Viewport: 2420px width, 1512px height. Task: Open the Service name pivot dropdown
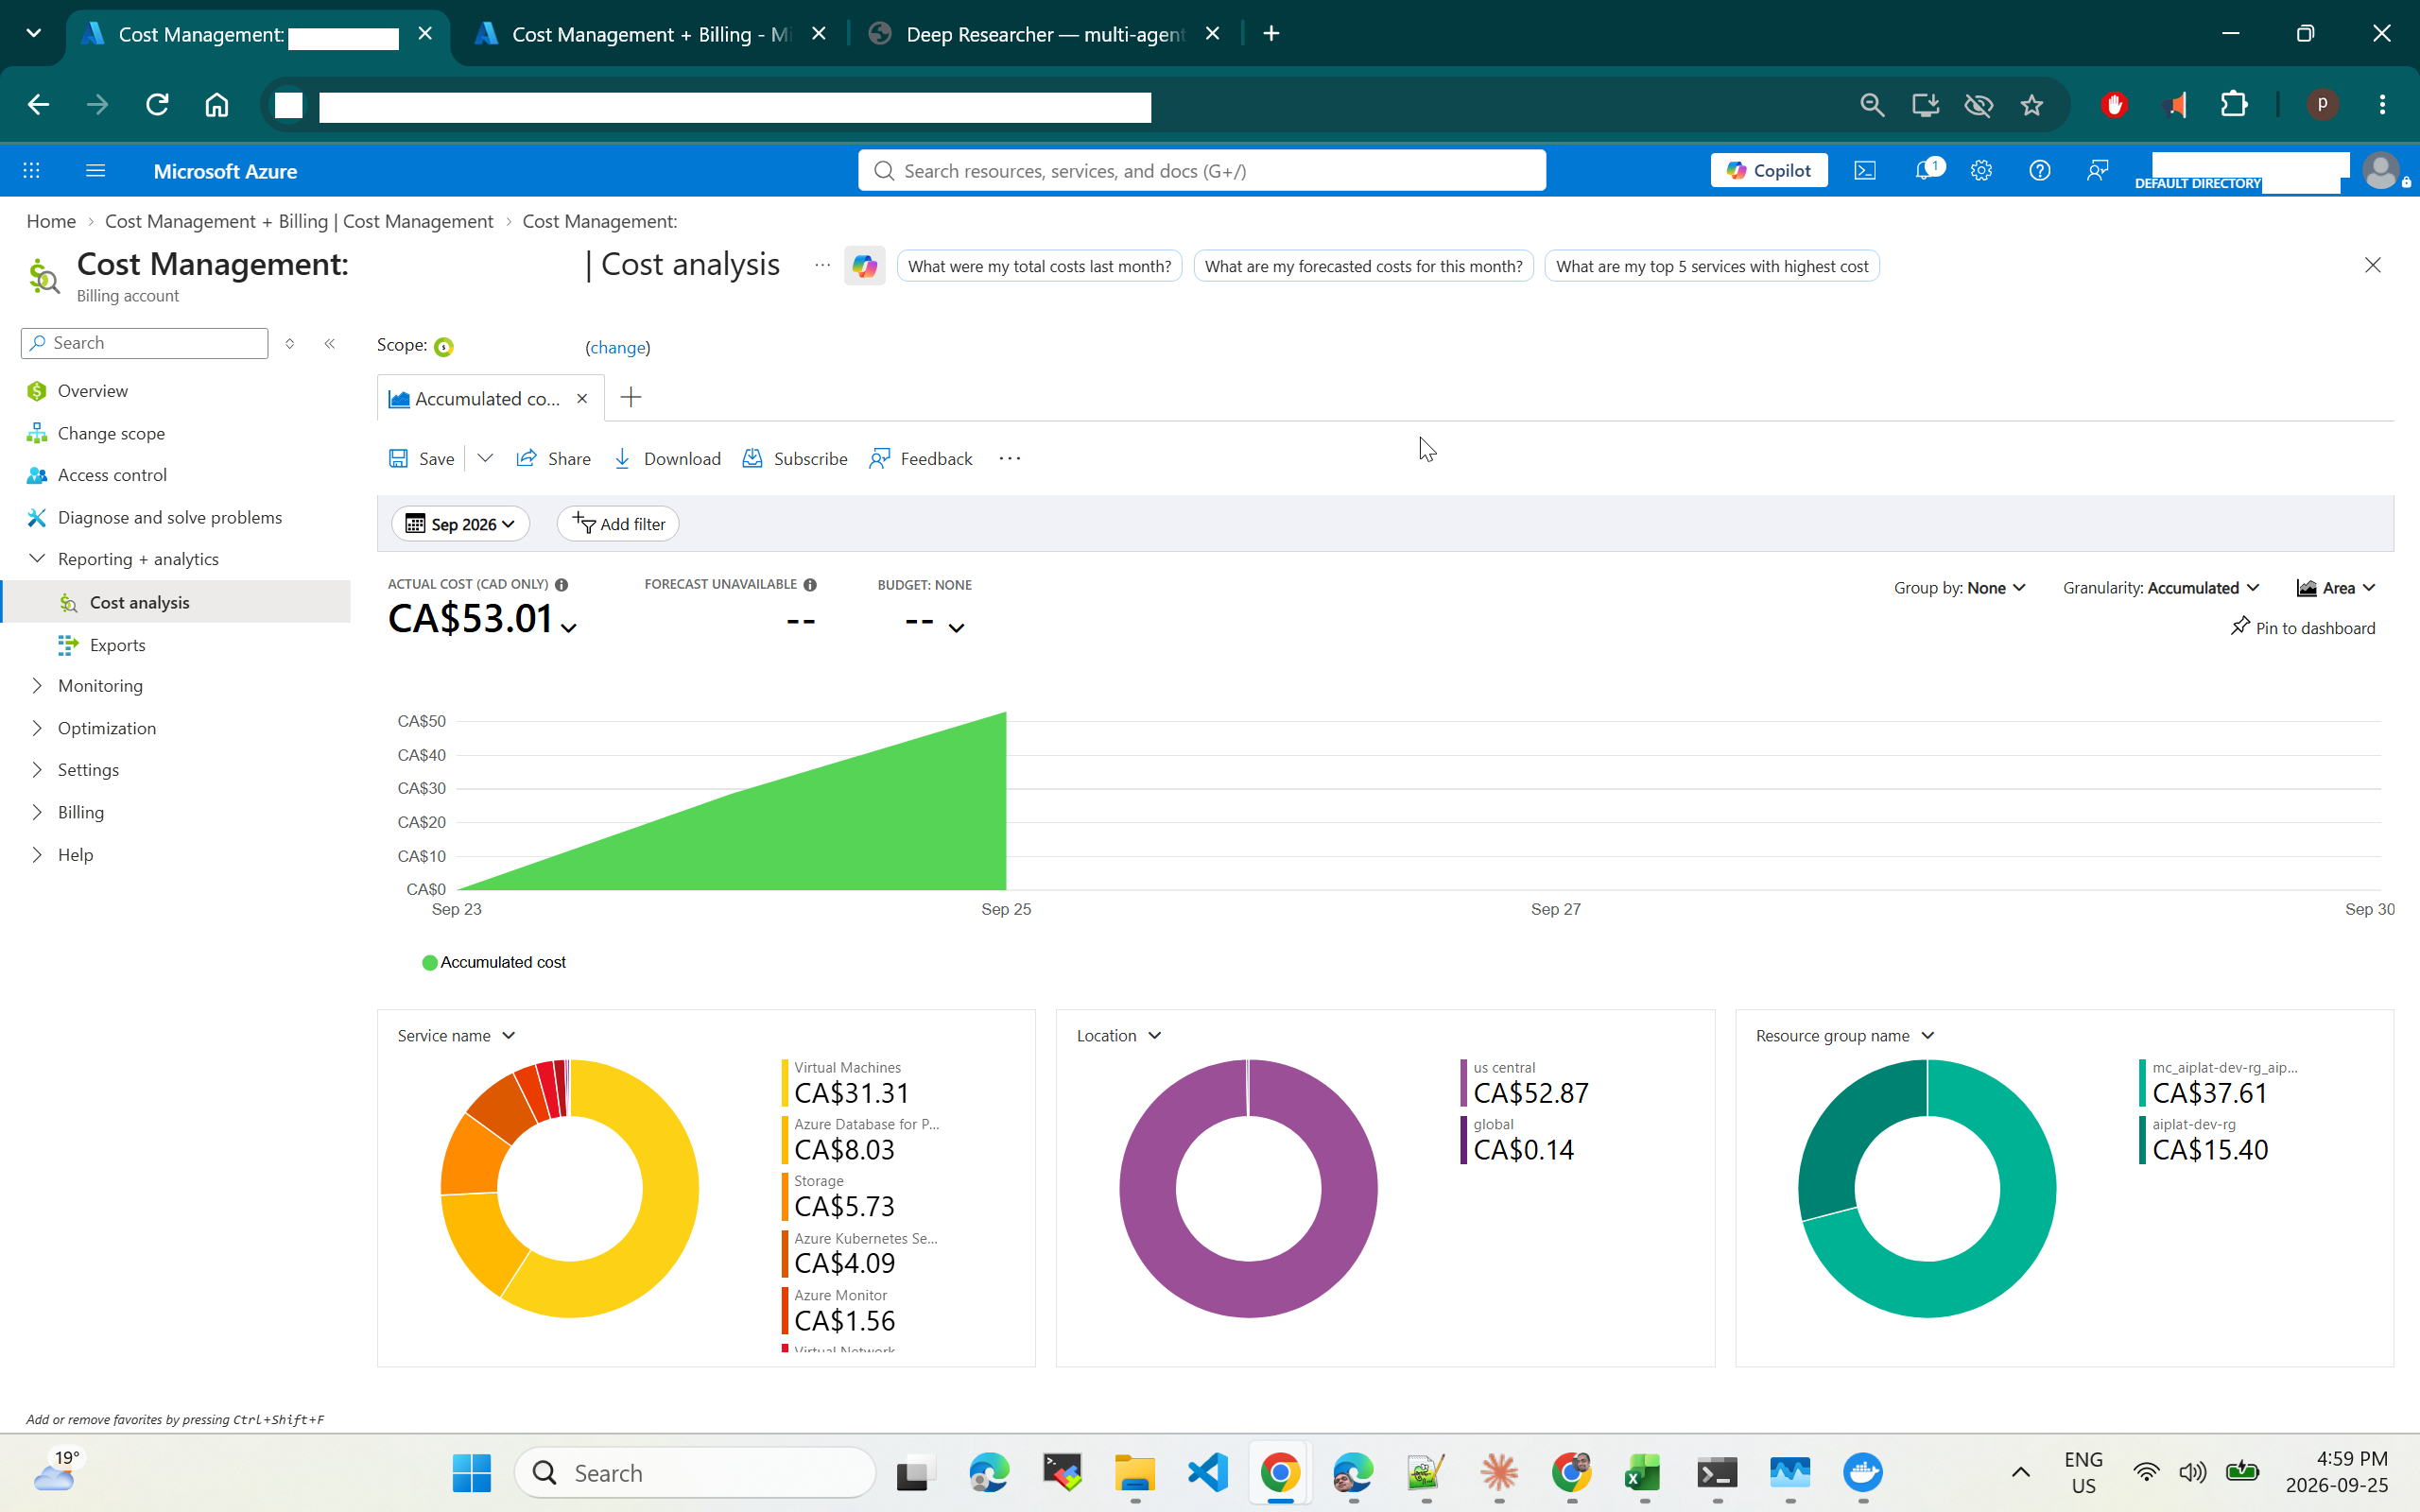456,1035
